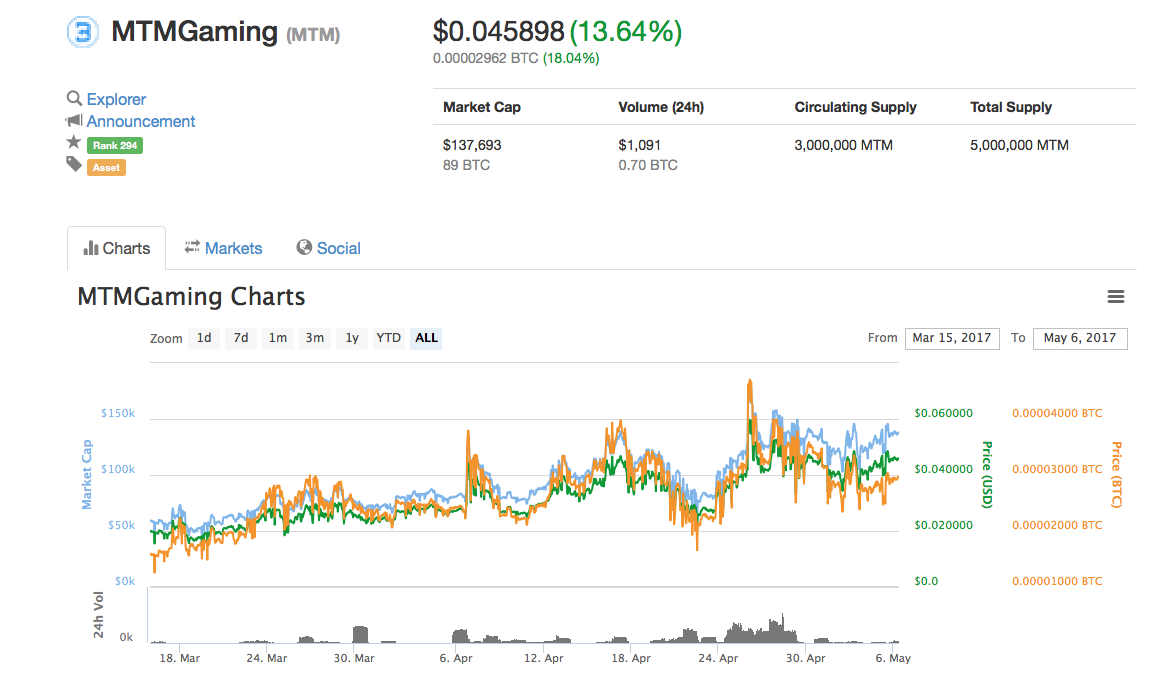Screen dimensions: 1162x683
Task: Set chart zoom to YTD
Action: point(388,338)
